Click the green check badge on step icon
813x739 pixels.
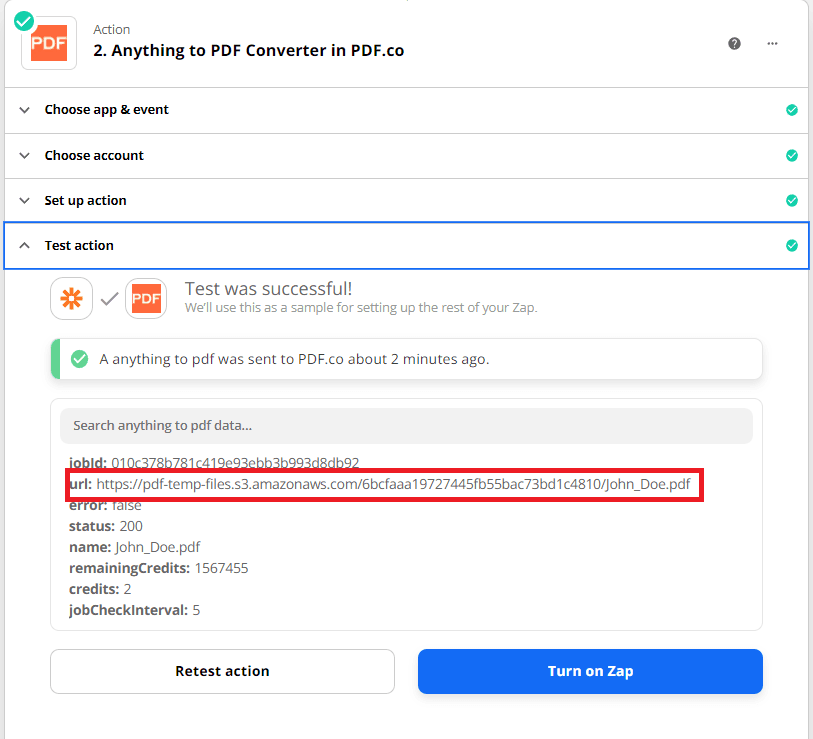24,20
